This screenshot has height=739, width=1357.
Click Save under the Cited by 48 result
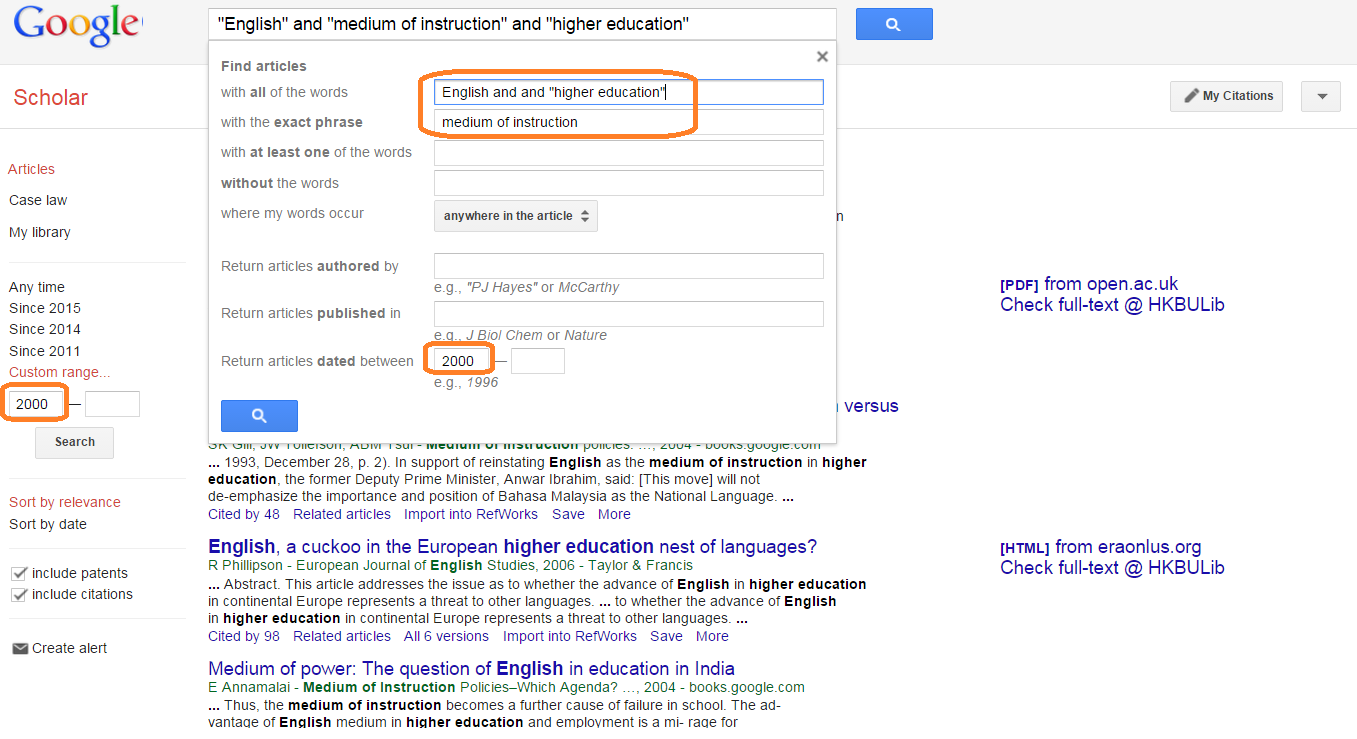pos(568,514)
